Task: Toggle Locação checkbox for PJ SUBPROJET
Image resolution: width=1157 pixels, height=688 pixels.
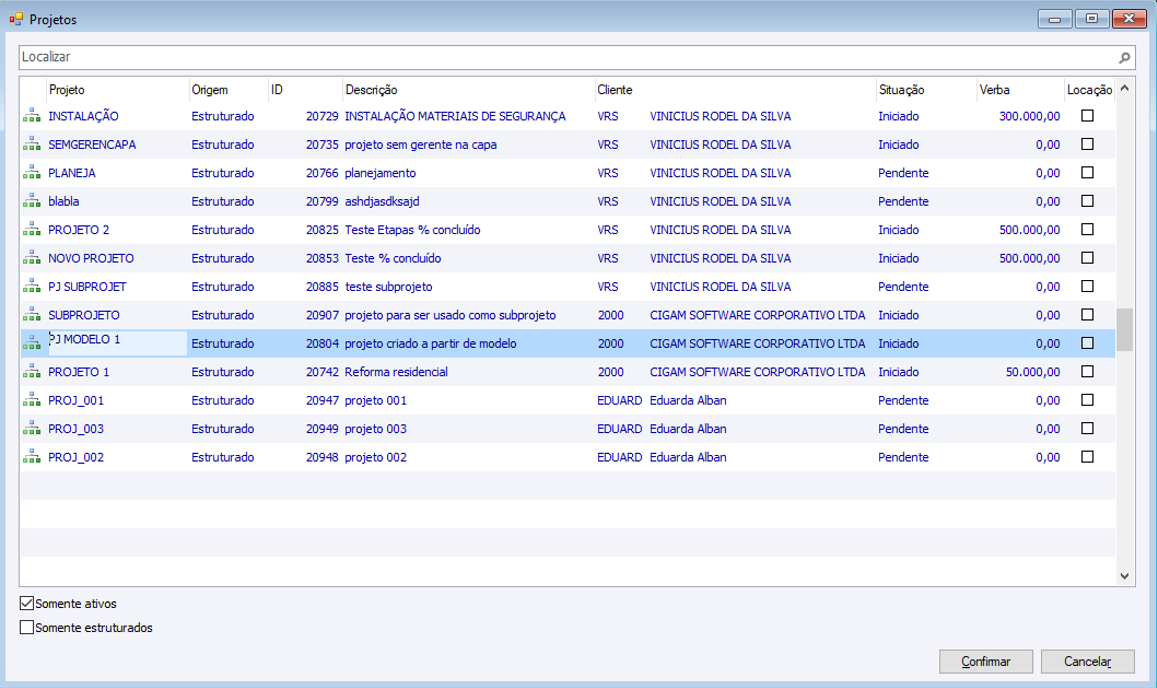Action: click(1087, 286)
